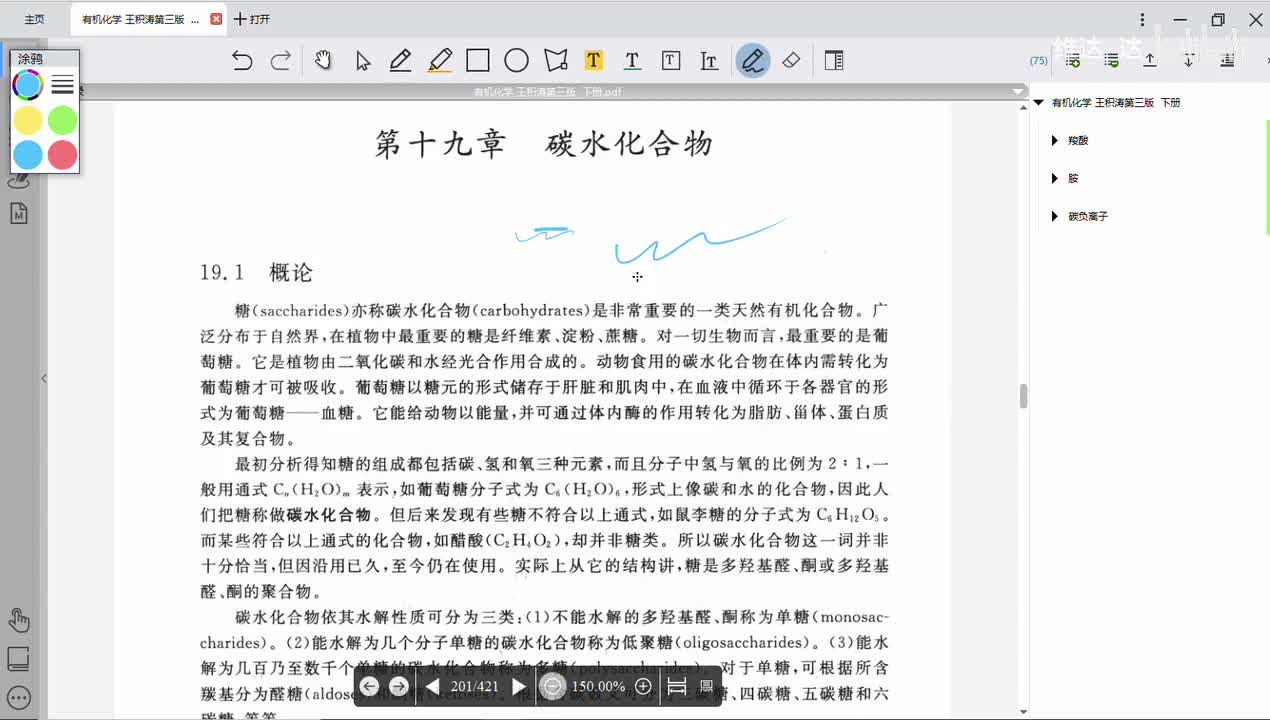
Task: Pick the blue scribble color
Action: 28,155
